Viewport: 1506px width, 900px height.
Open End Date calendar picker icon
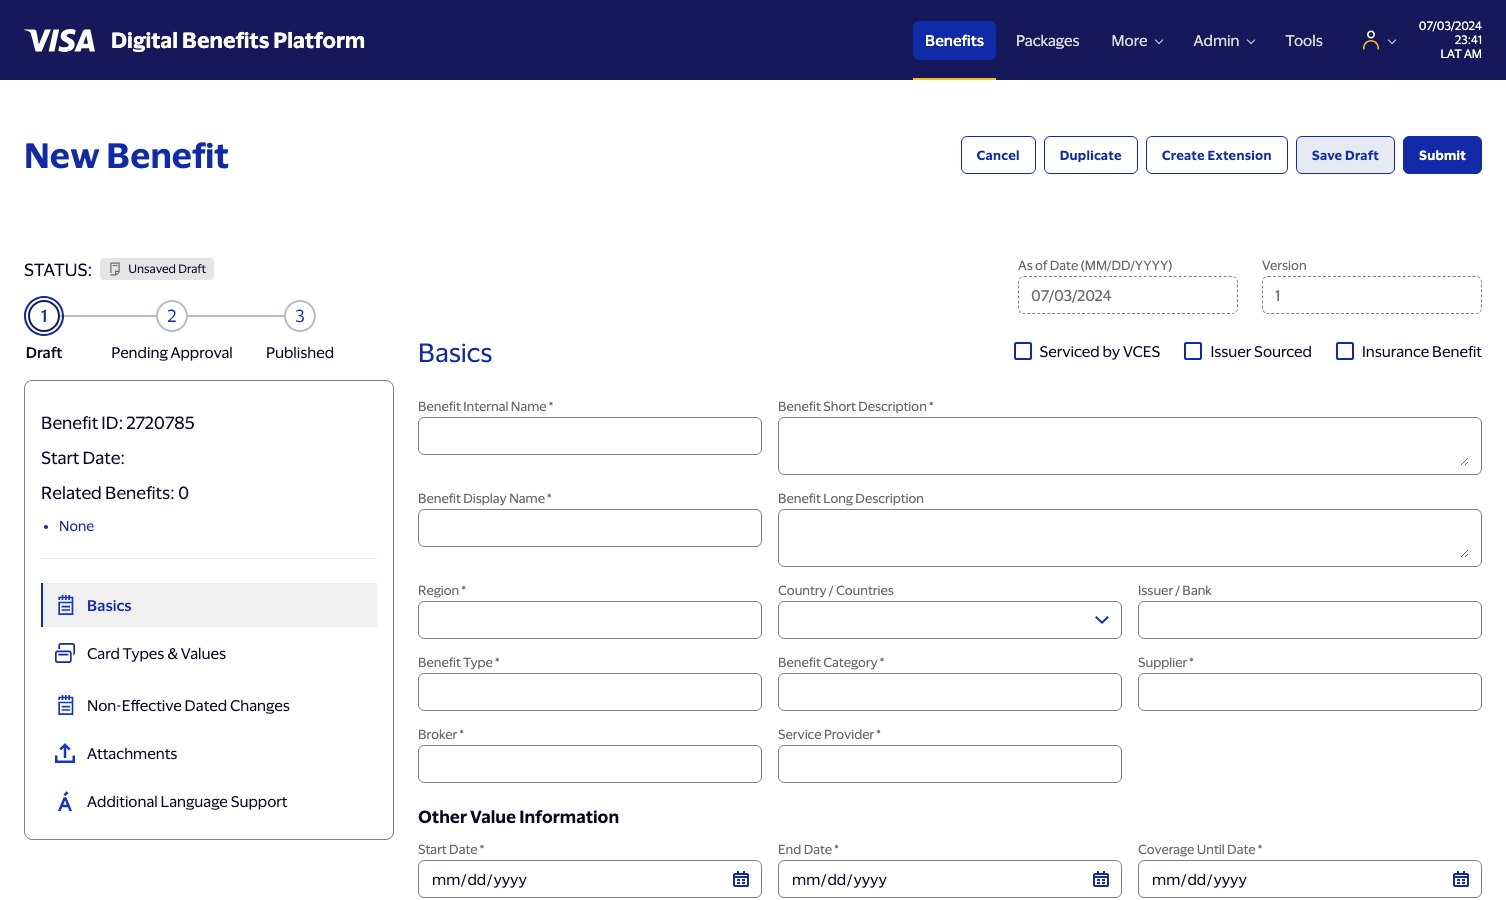point(1101,879)
